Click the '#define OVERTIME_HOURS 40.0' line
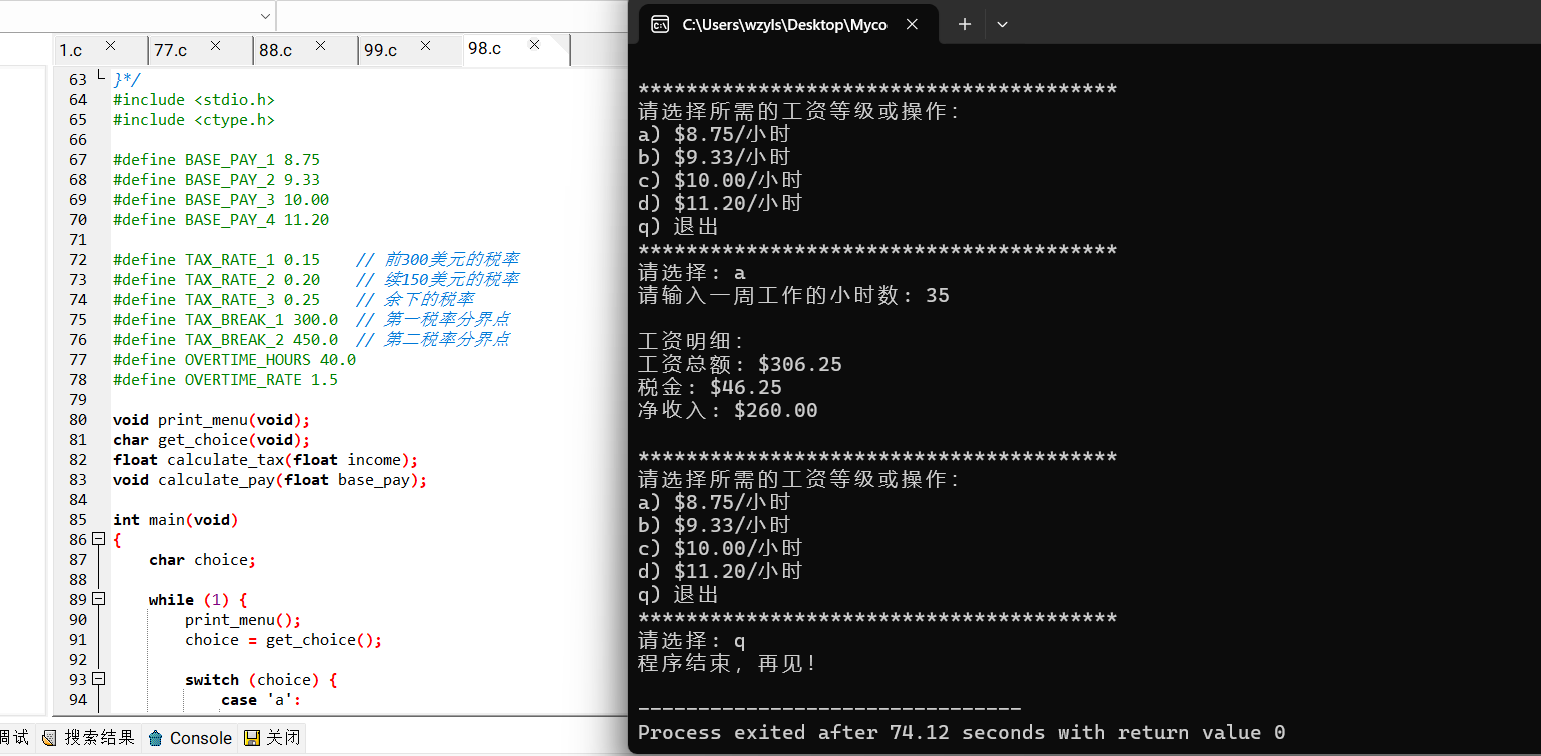1541x756 pixels. coord(234,360)
